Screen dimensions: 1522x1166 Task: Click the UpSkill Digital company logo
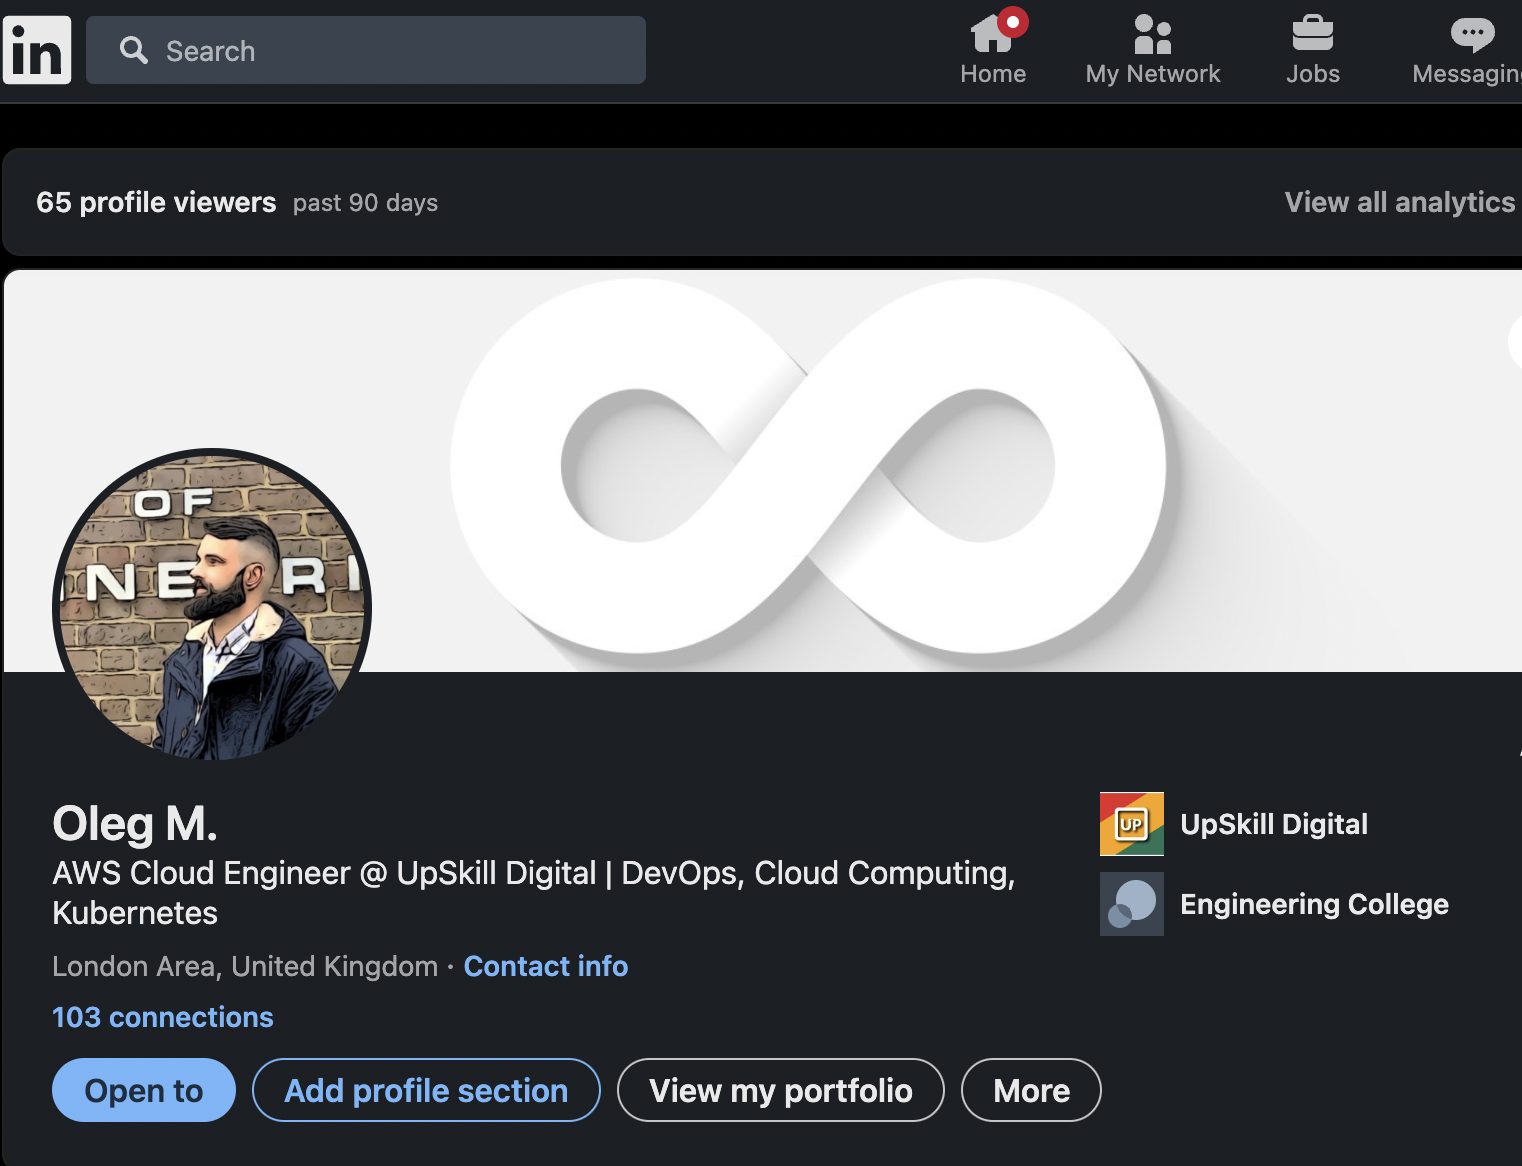click(1131, 824)
